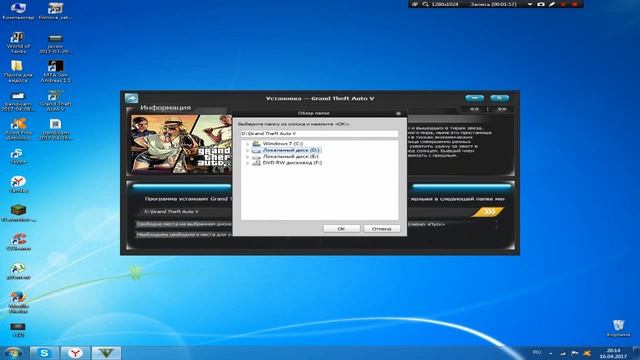Open the Avast Free Antivirus shortcut
Screen dimensions: 640x360
18,129
